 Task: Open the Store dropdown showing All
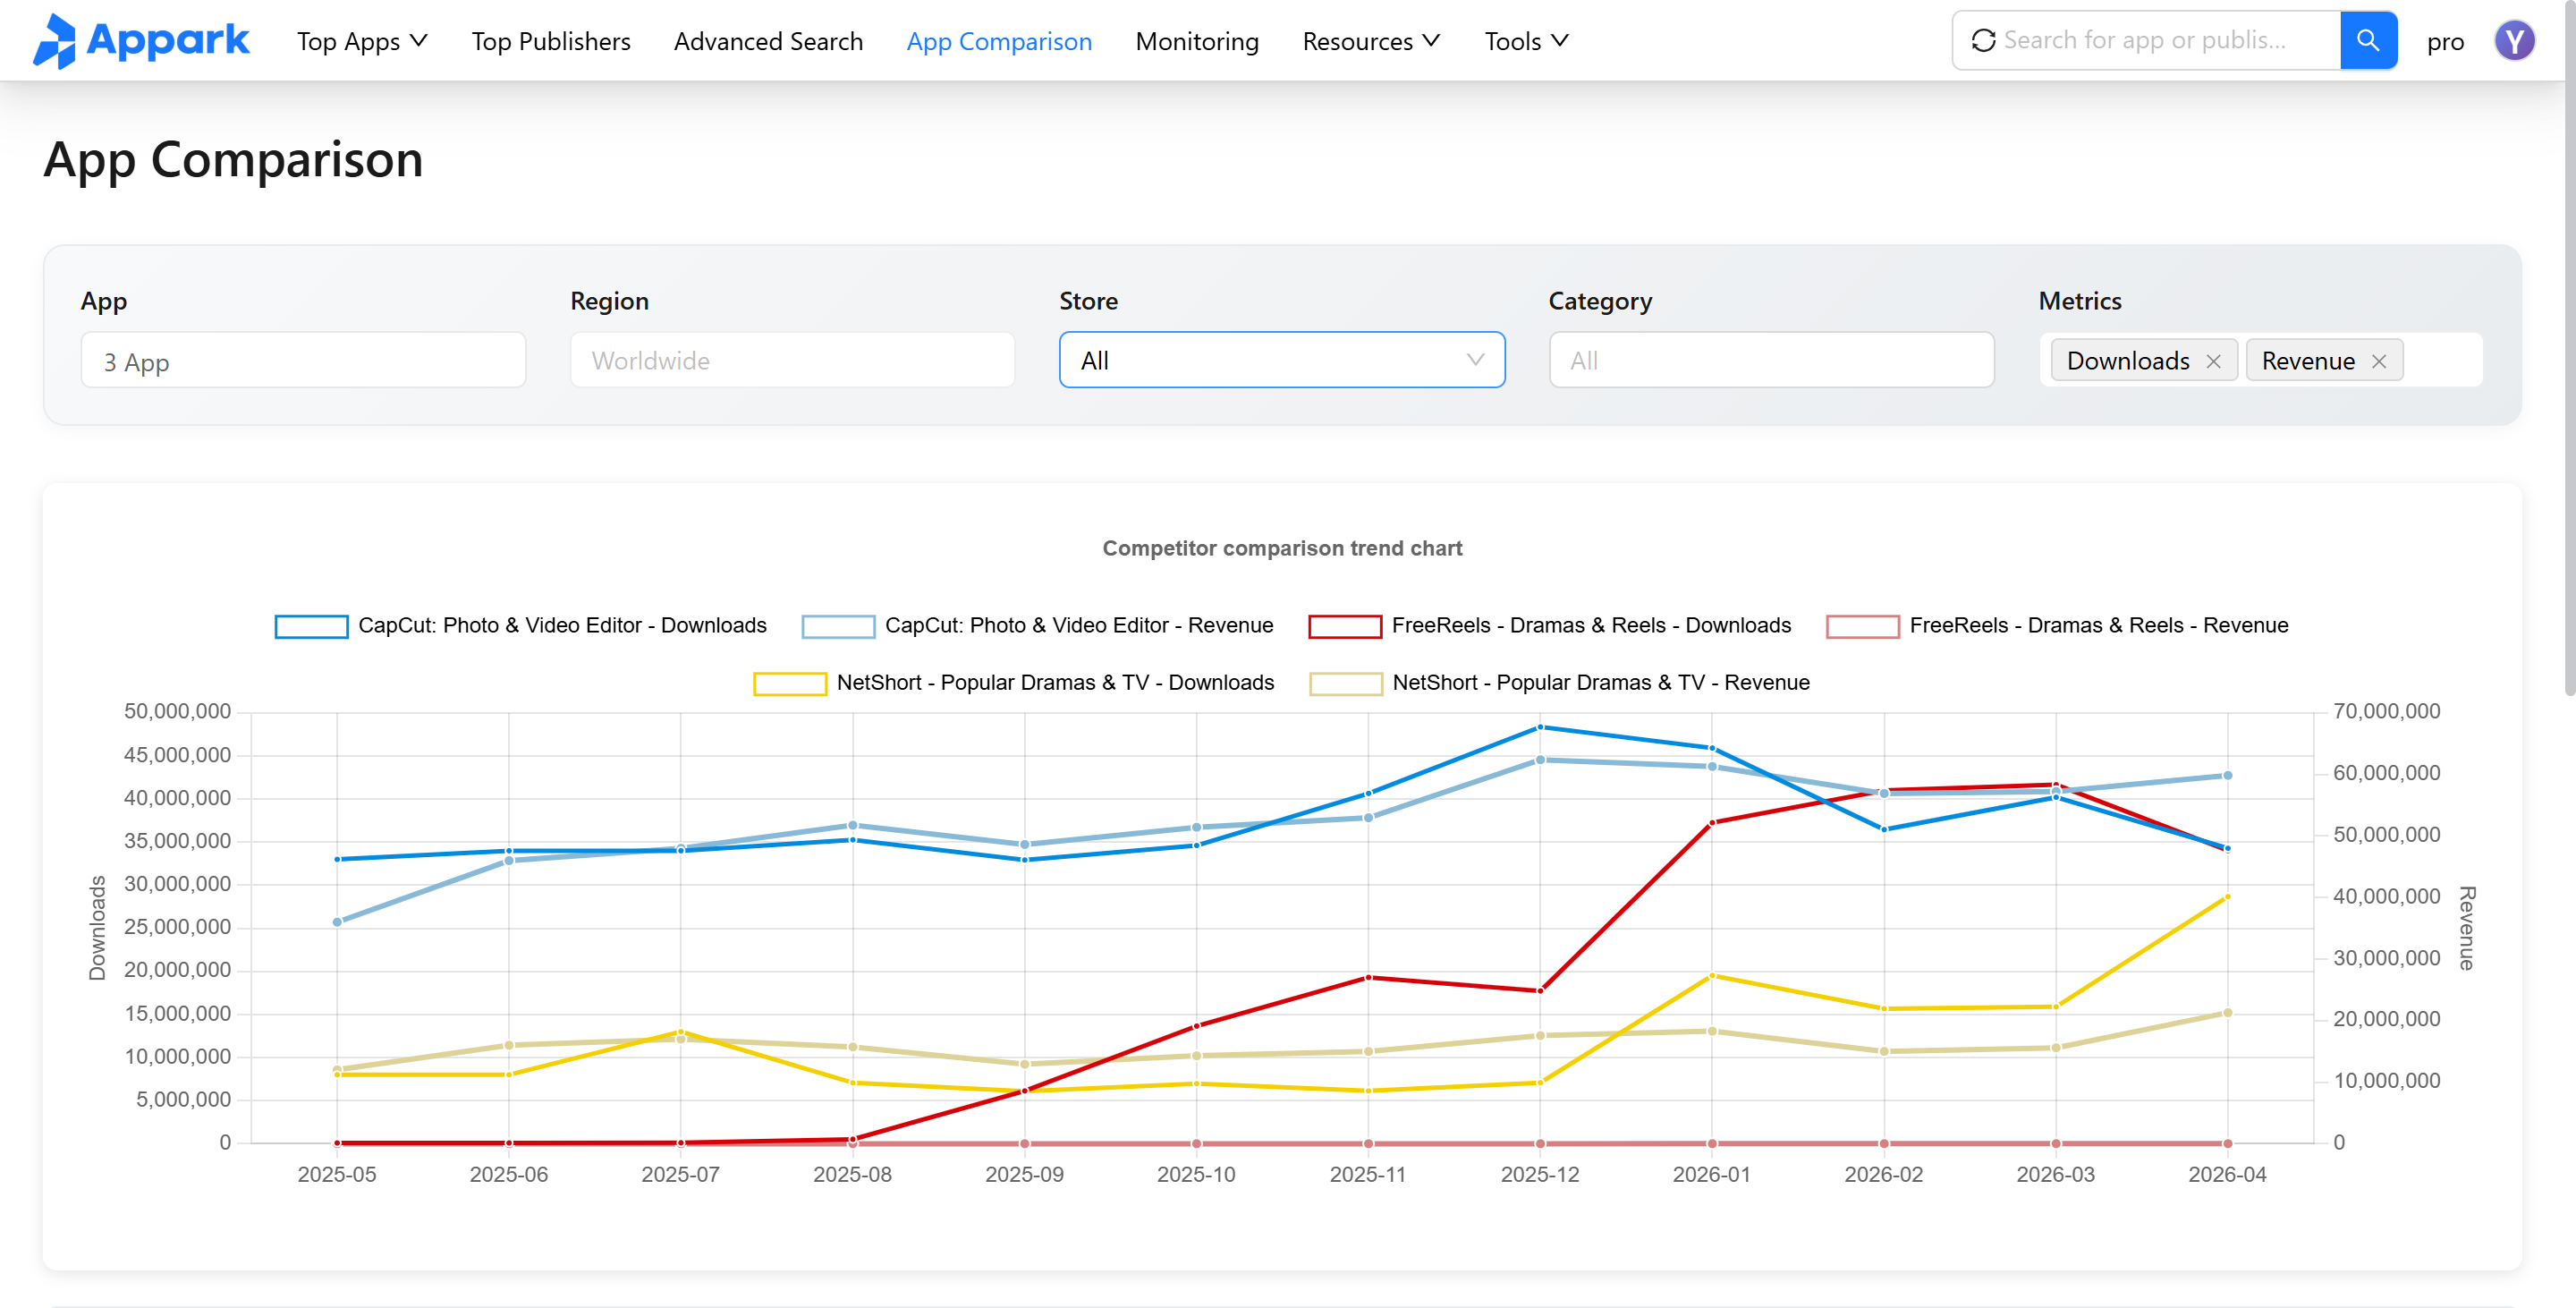[1282, 360]
